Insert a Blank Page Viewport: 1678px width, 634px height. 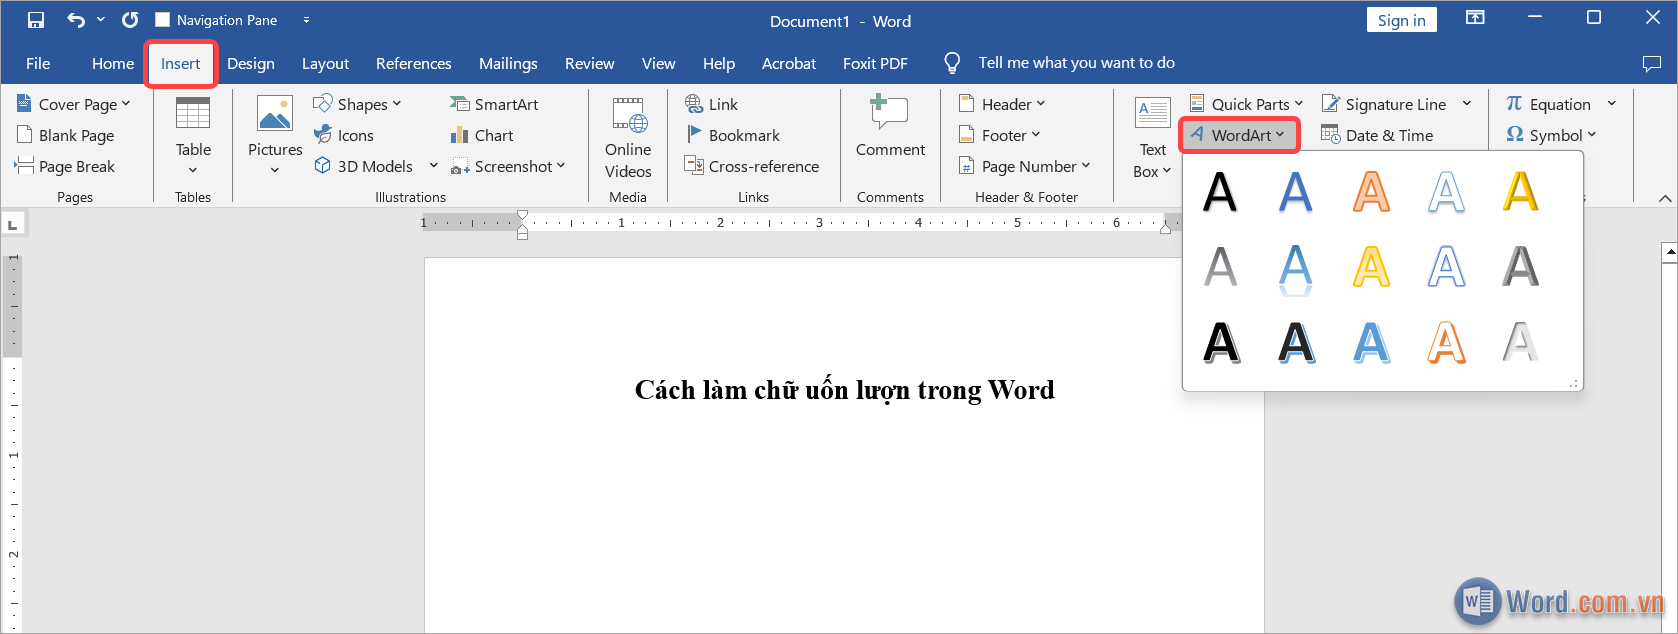[66, 135]
